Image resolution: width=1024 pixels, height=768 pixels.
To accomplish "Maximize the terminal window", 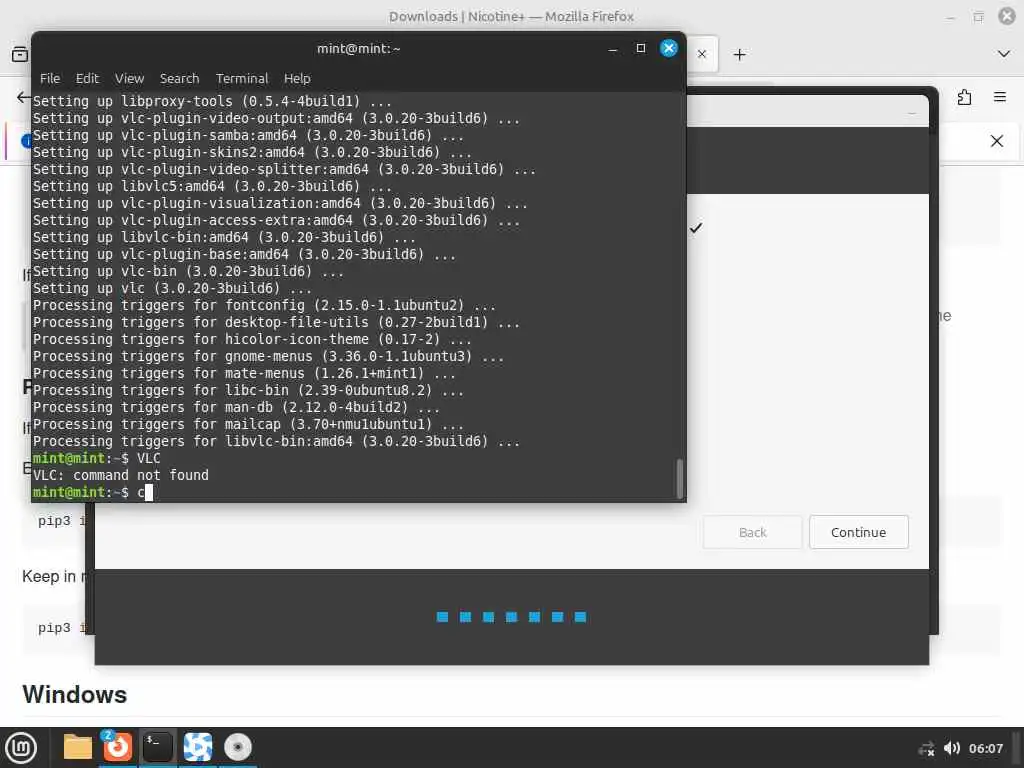I will pos(641,48).
